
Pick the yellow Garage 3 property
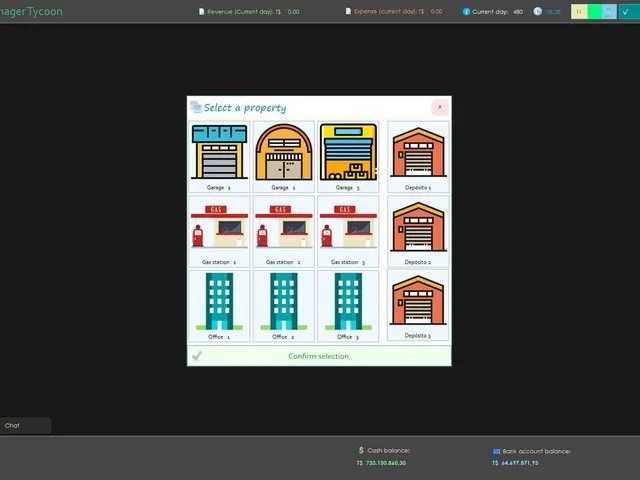pos(348,156)
